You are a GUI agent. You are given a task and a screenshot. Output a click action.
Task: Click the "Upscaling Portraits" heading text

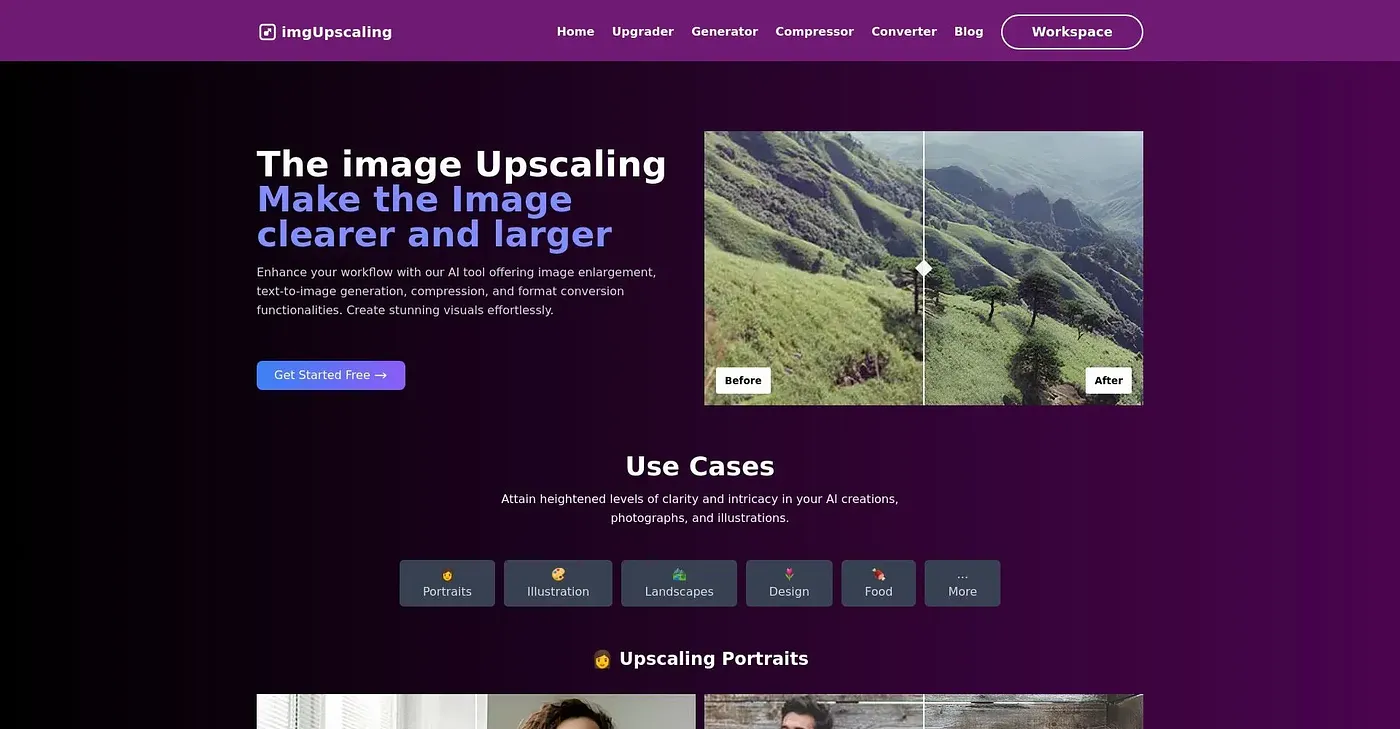coord(714,659)
